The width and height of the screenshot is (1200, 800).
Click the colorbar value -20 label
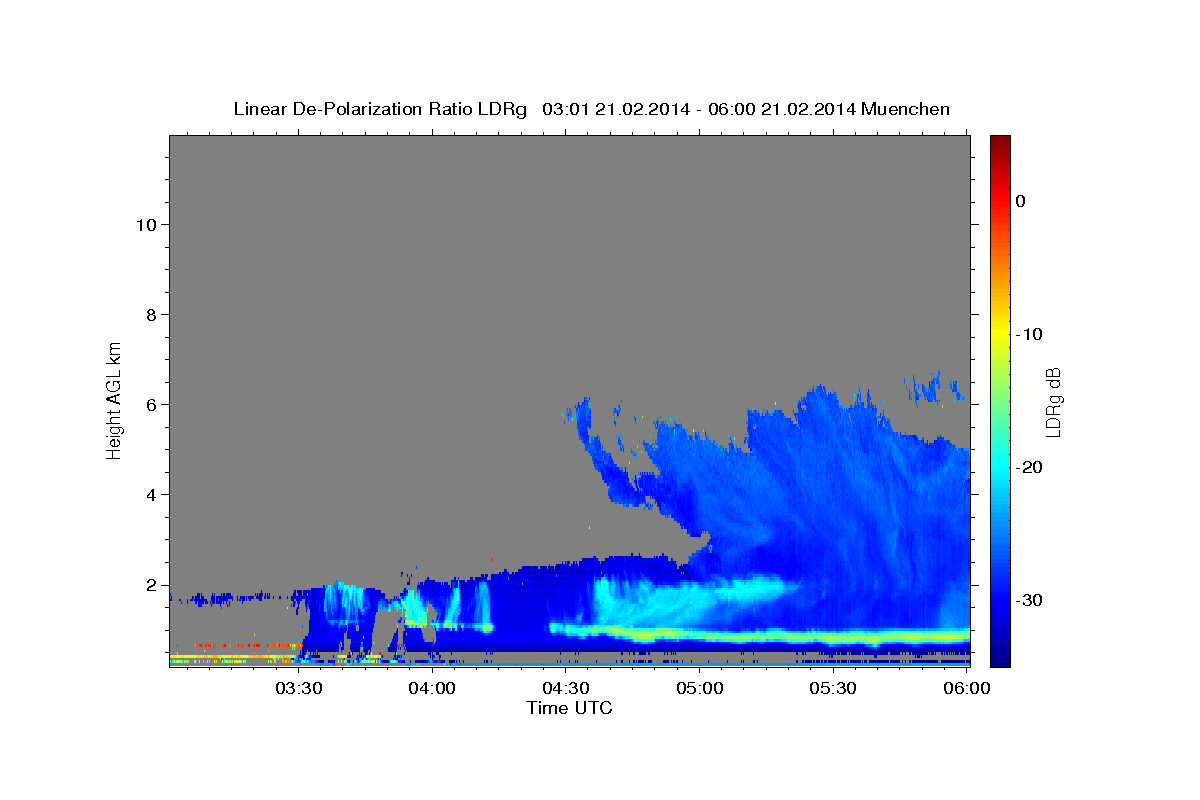tap(1029, 467)
